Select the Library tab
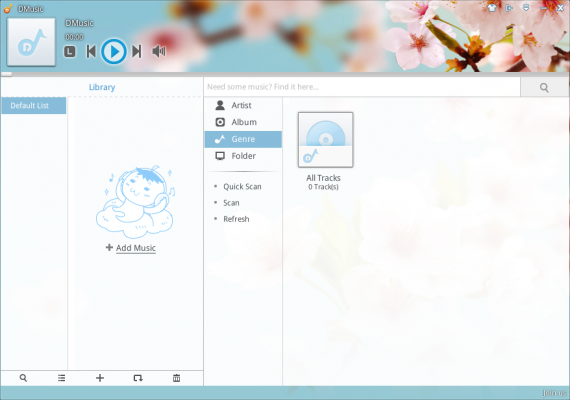The width and height of the screenshot is (570, 400). 102,87
